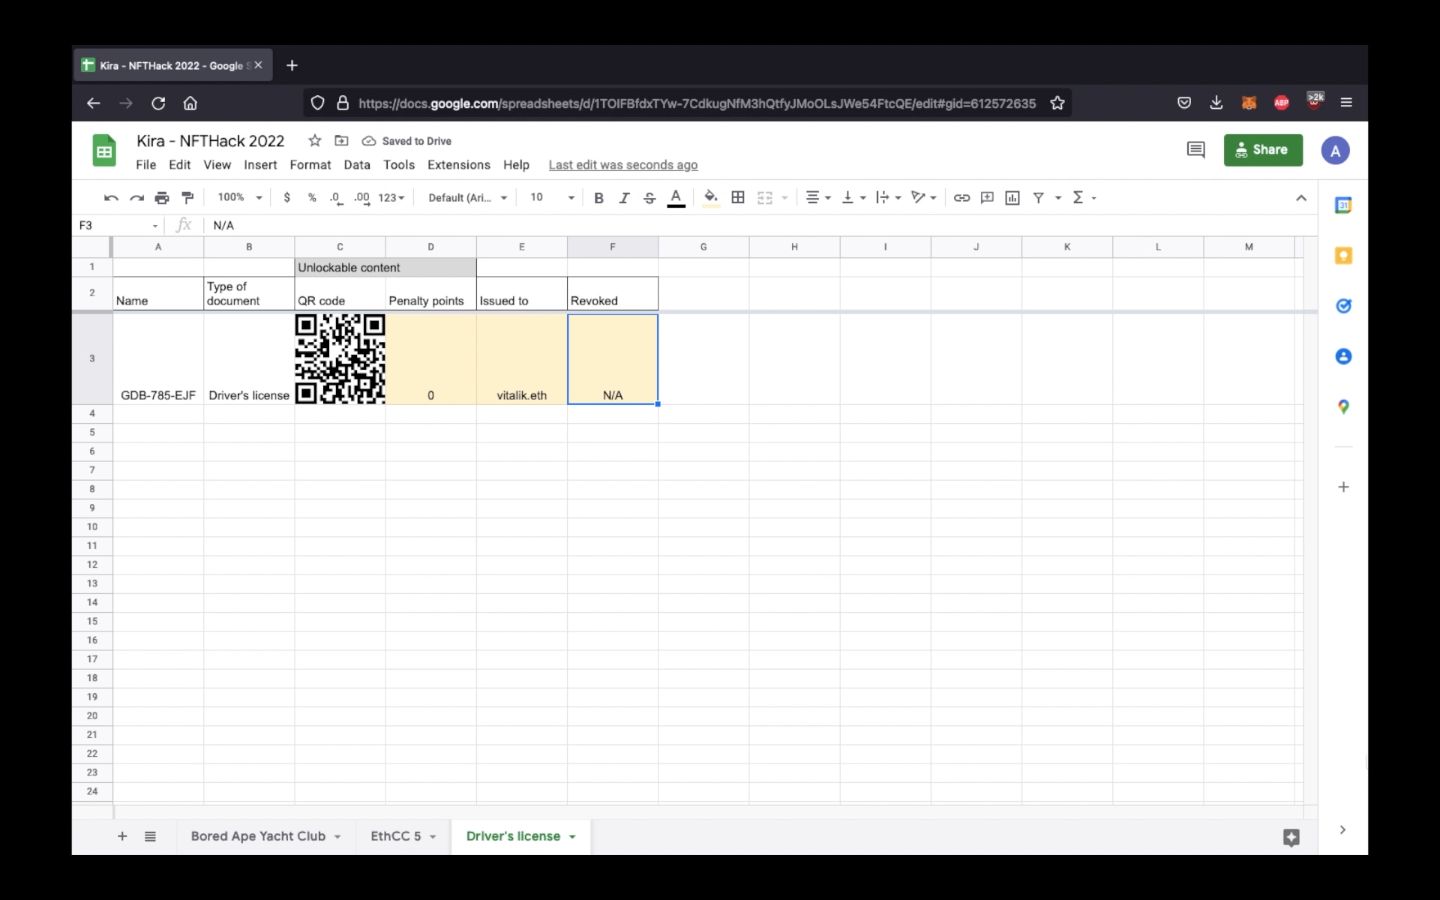Open text color picker
1440x900 pixels.
[x=676, y=198]
